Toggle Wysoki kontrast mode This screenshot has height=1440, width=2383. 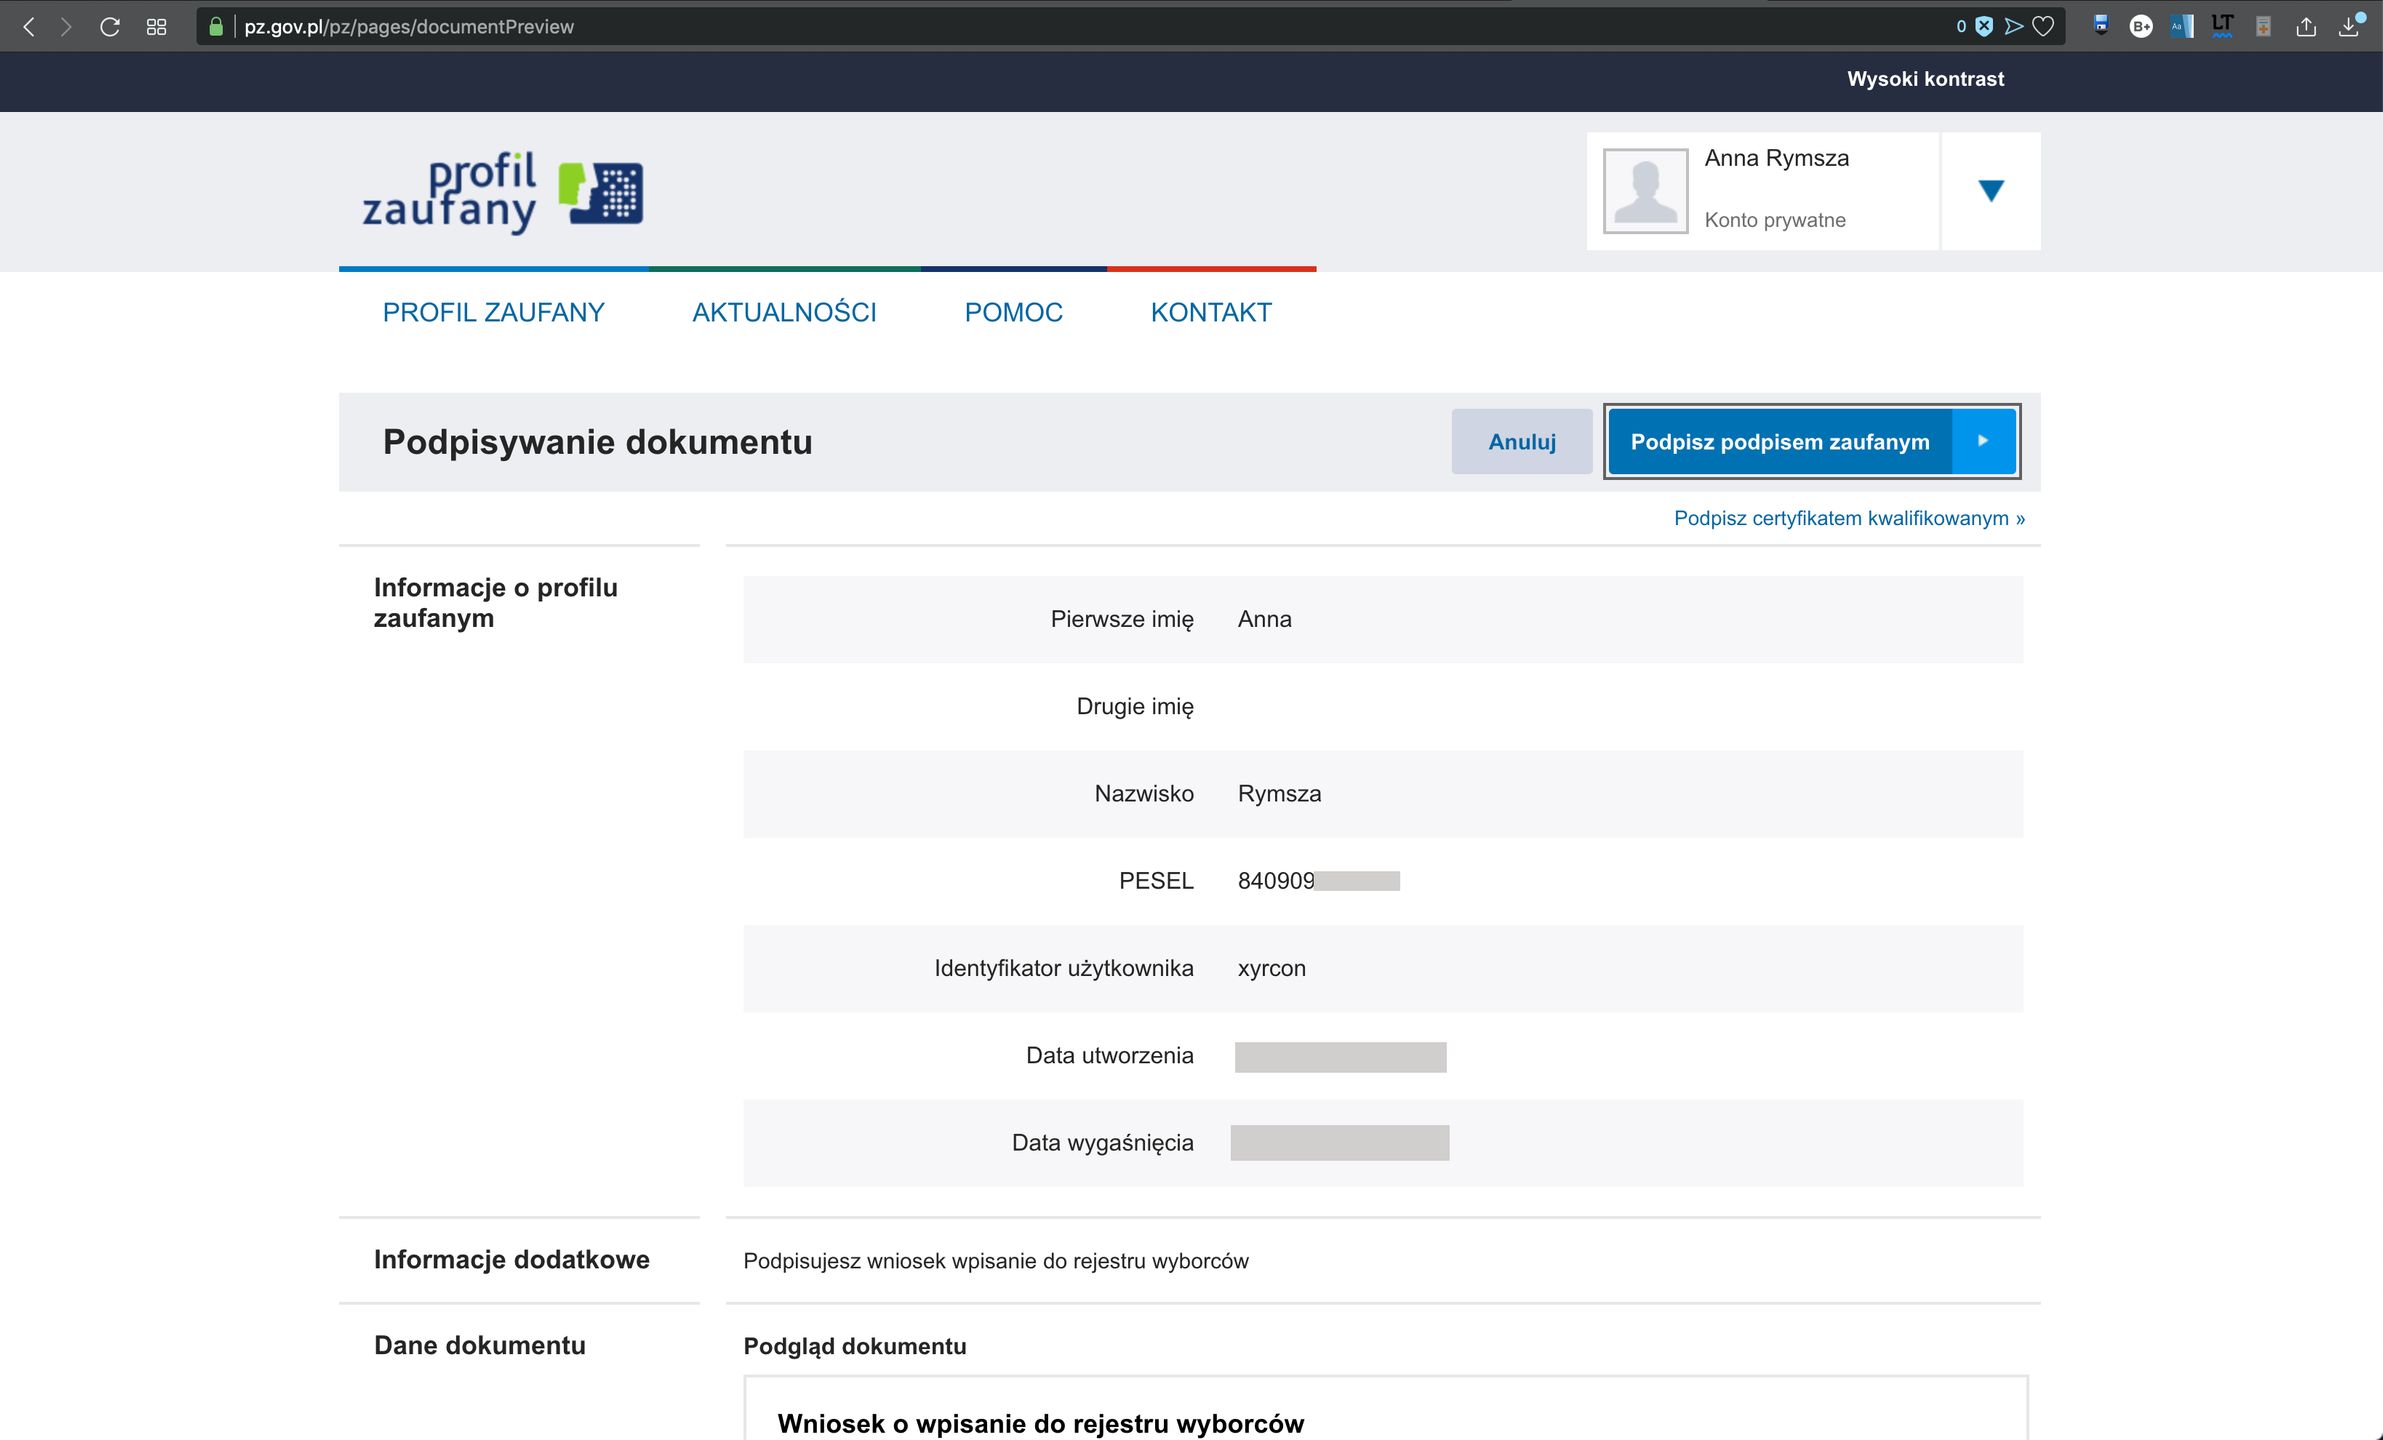pos(1925,79)
